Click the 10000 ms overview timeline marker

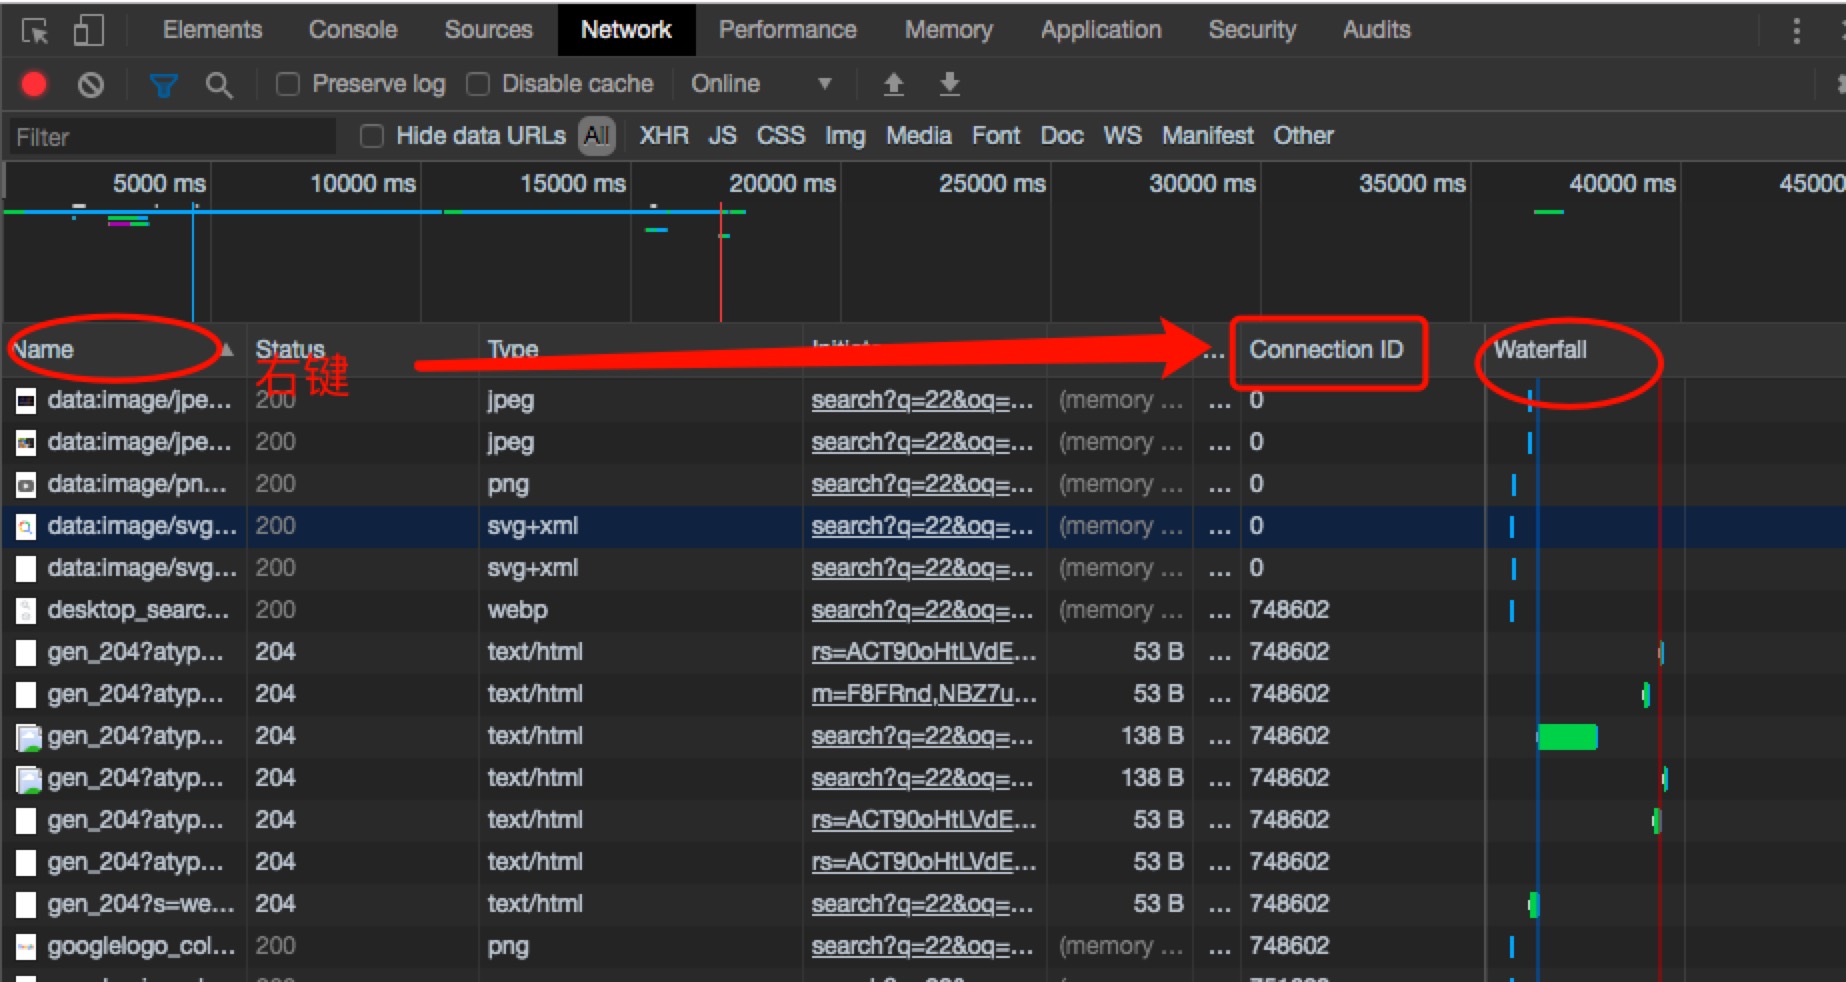point(362,183)
